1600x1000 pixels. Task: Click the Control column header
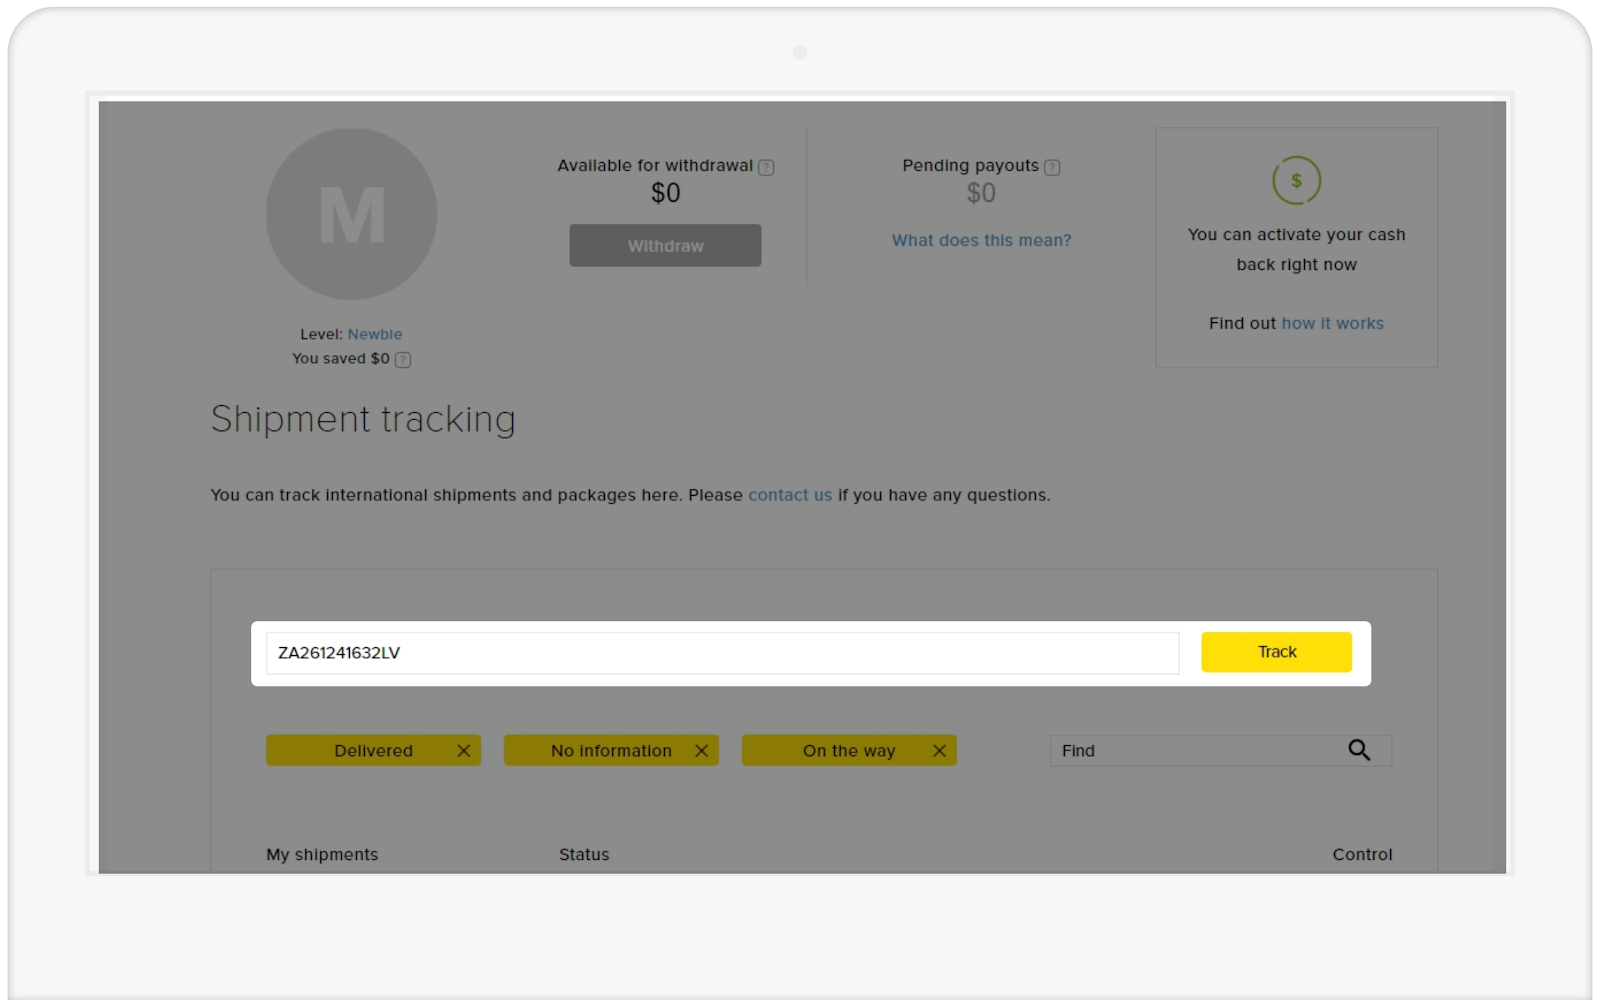coord(1362,855)
